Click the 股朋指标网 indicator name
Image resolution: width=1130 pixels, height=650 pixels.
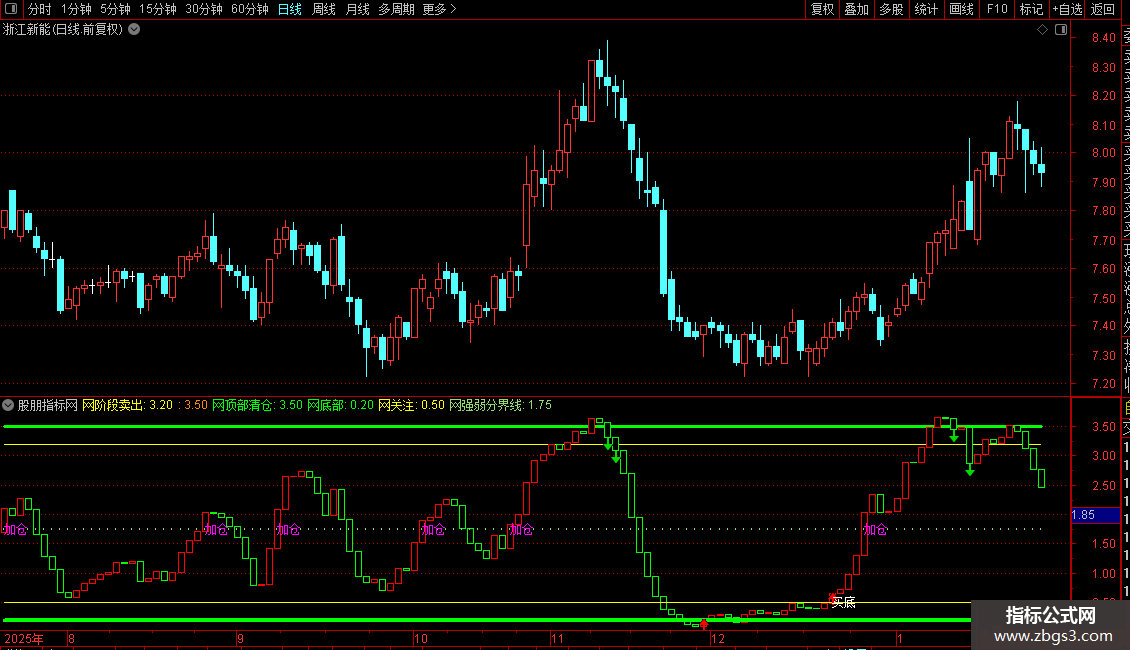(x=48, y=405)
